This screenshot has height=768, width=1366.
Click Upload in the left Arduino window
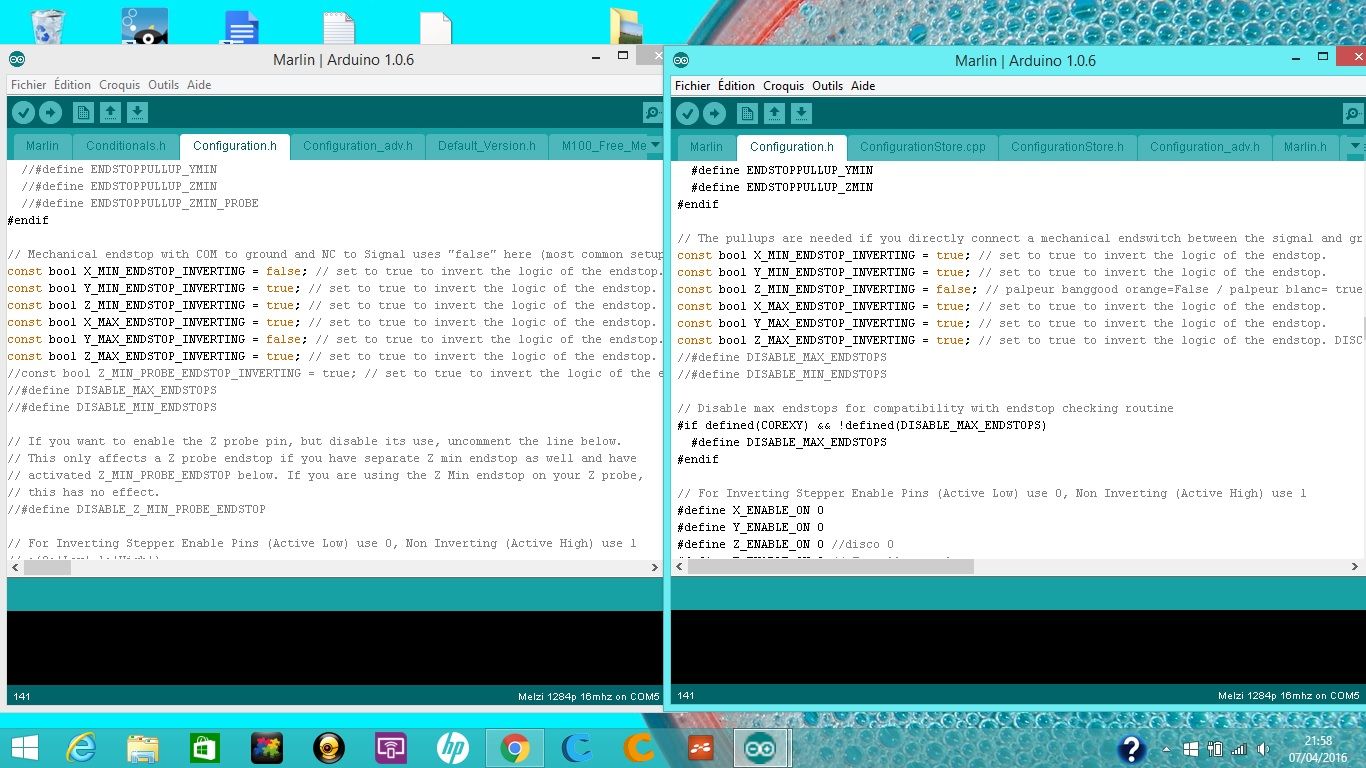click(x=50, y=113)
